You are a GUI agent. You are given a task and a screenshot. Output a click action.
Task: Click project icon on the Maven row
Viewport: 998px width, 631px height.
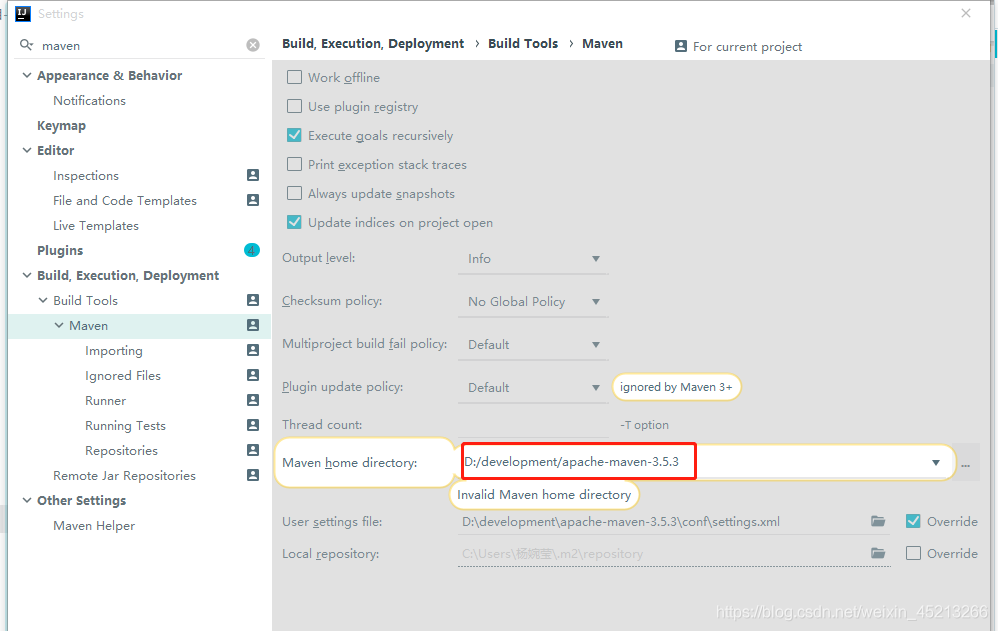253,325
